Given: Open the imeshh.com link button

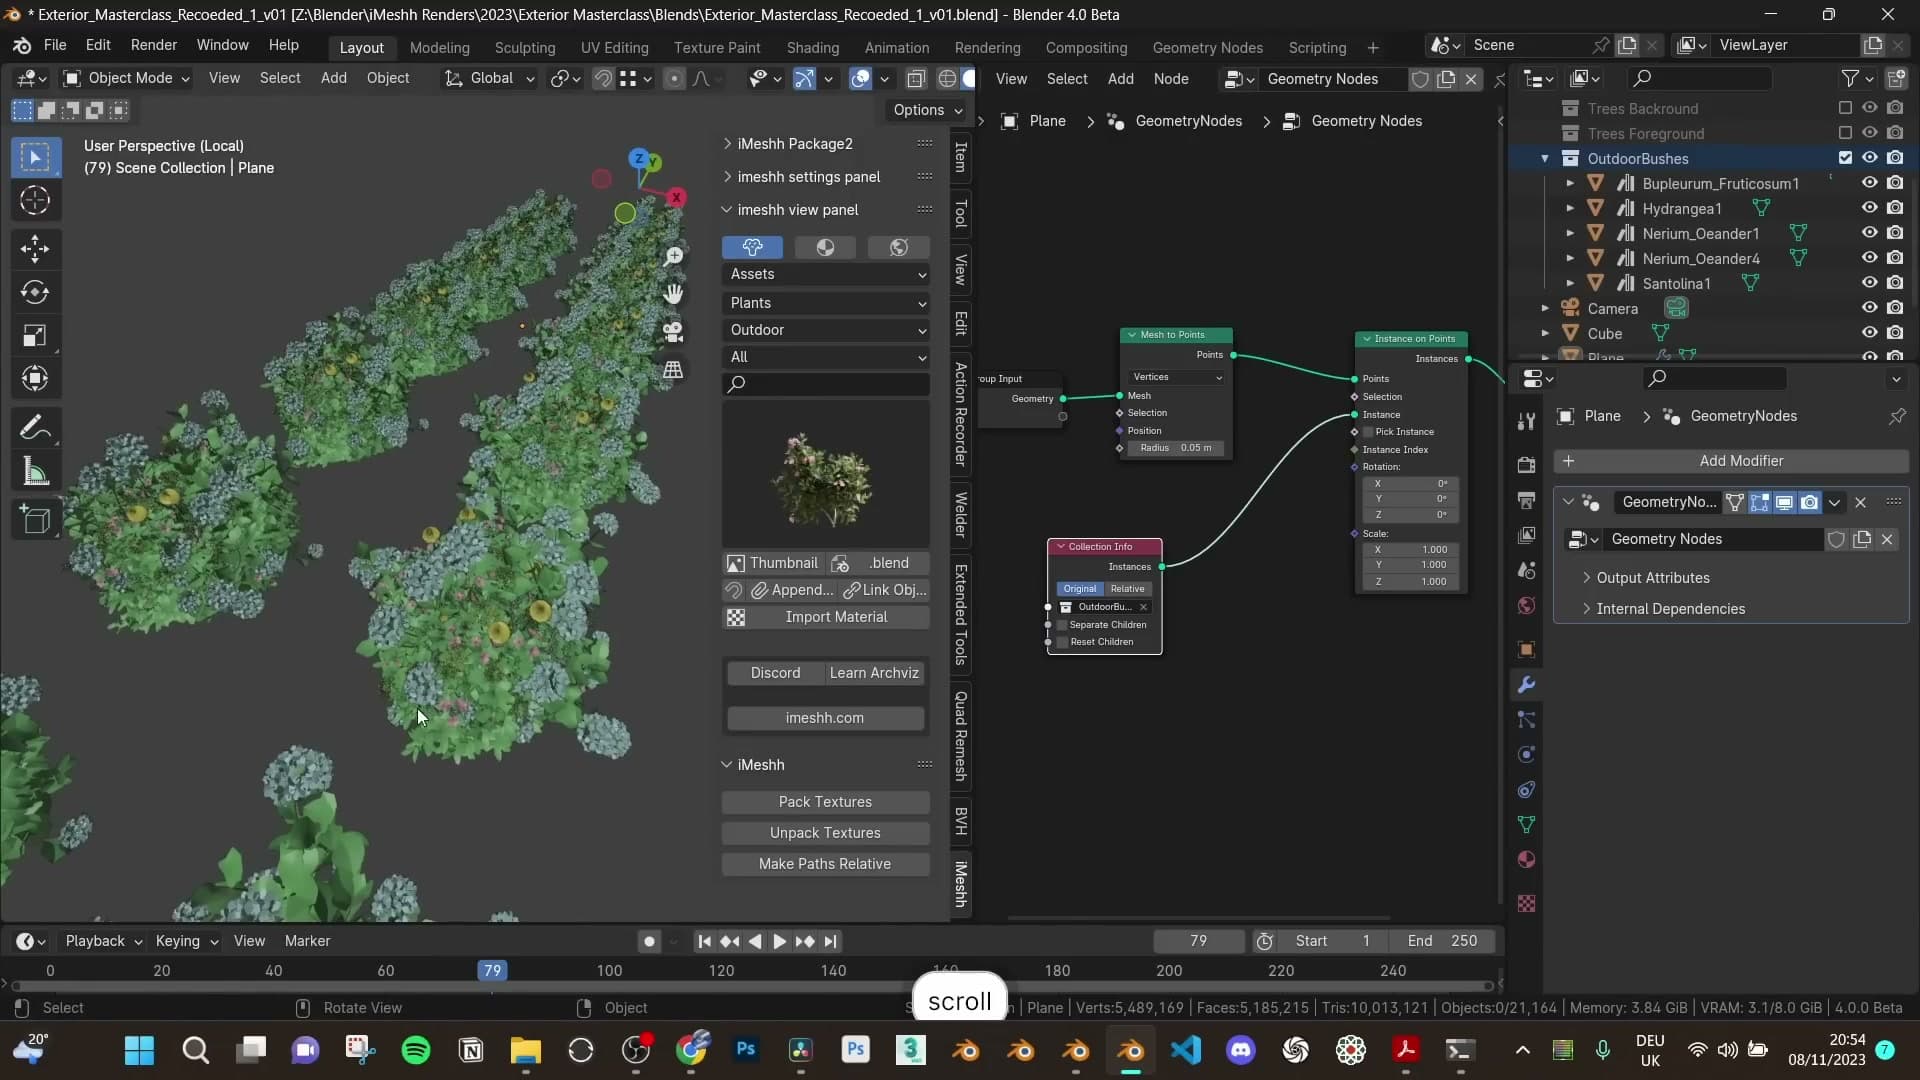Looking at the screenshot, I should [825, 718].
